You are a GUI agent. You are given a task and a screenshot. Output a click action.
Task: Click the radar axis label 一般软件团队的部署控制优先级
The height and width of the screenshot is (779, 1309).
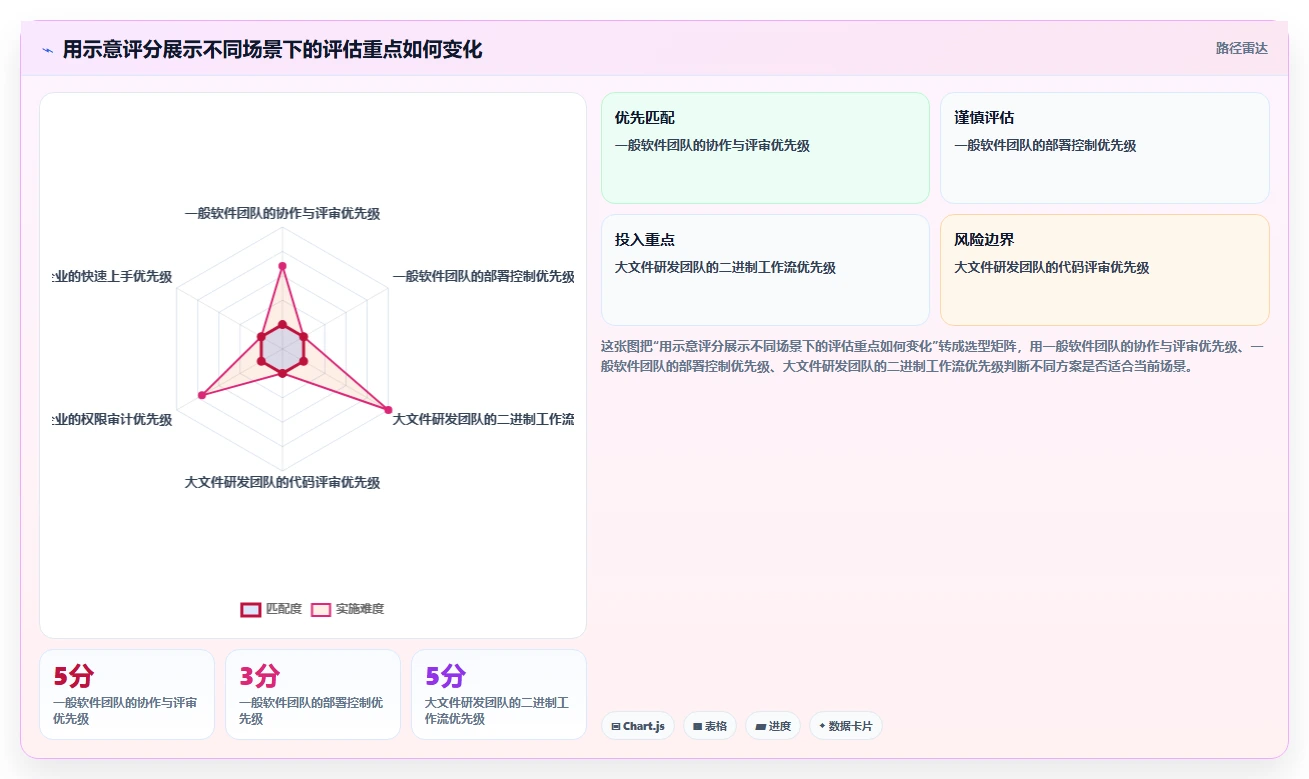click(484, 277)
